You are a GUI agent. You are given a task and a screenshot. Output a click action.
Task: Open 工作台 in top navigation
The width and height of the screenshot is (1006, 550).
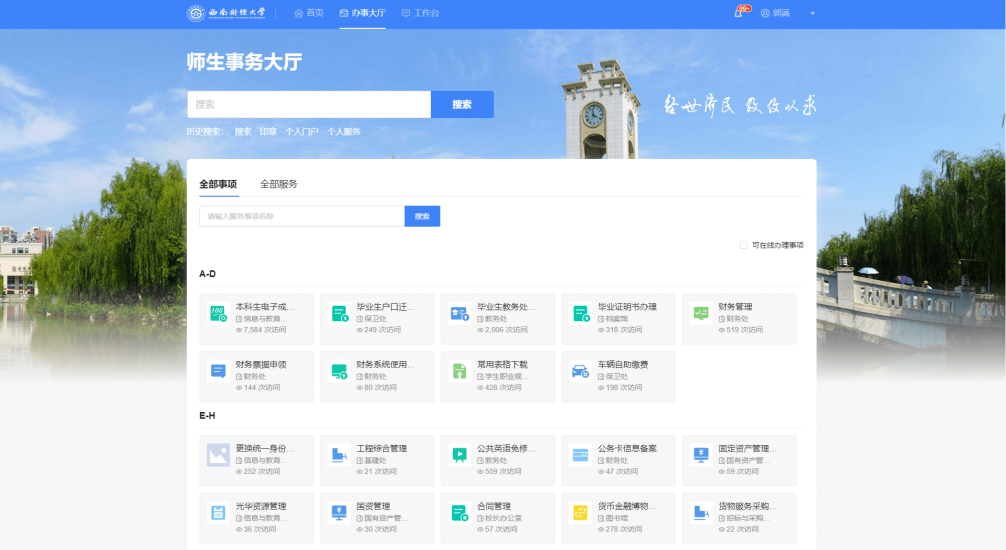(x=420, y=13)
